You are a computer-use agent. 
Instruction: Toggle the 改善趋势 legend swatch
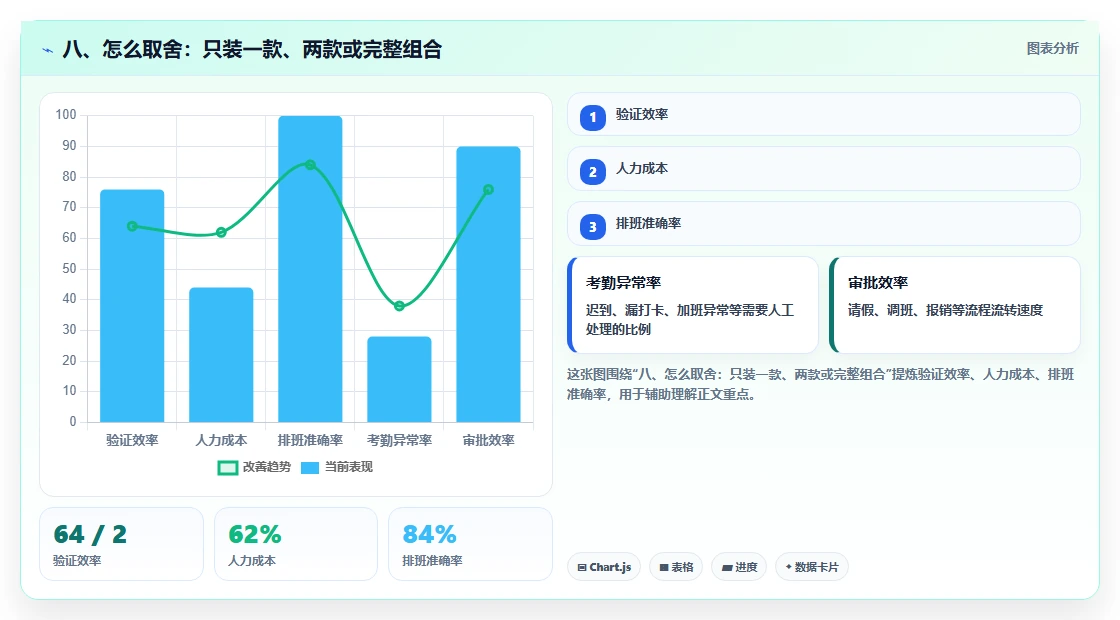[228, 468]
